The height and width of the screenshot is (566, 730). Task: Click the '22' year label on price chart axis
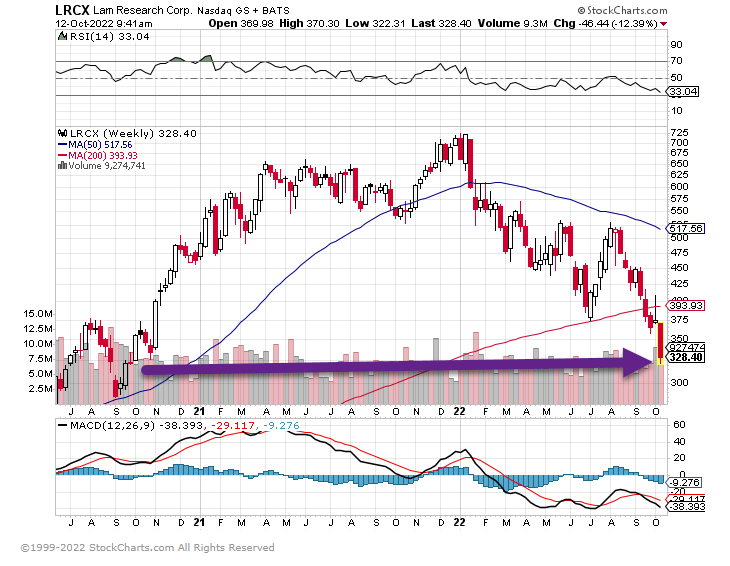459,411
